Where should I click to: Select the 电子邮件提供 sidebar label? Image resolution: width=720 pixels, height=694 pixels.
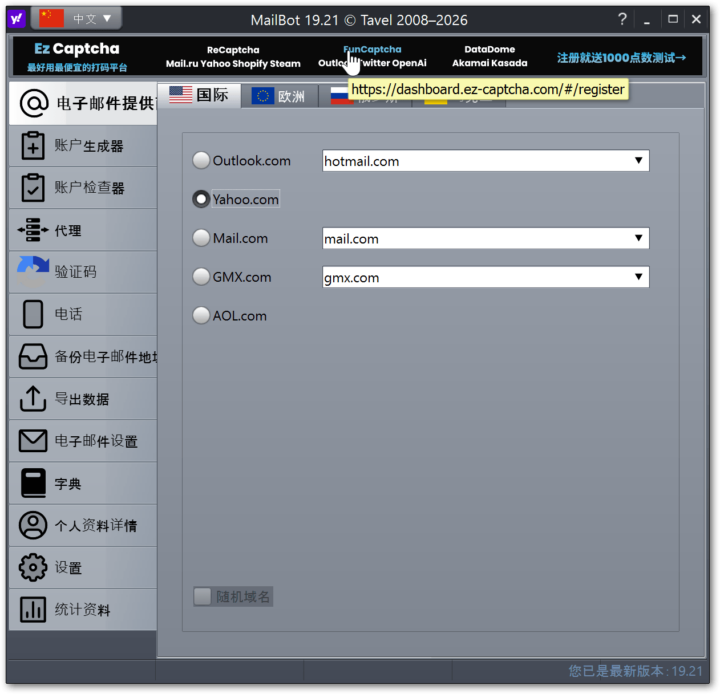[x=106, y=103]
